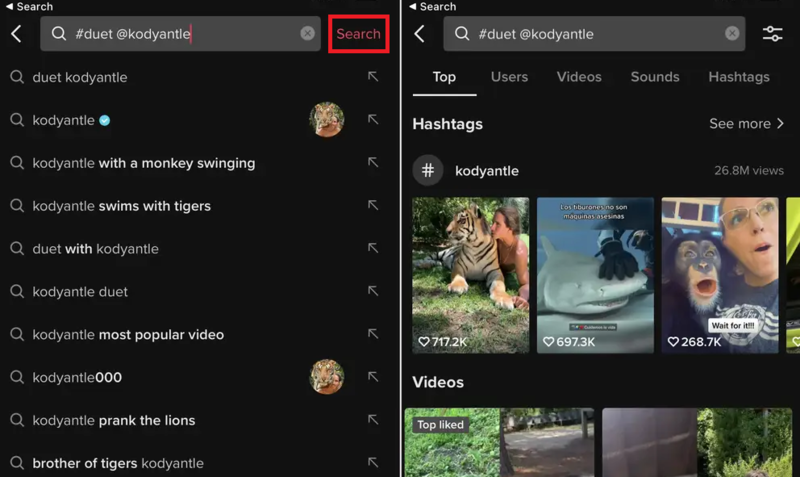Open kodyantle000 avatar thumbnail

[x=327, y=376]
